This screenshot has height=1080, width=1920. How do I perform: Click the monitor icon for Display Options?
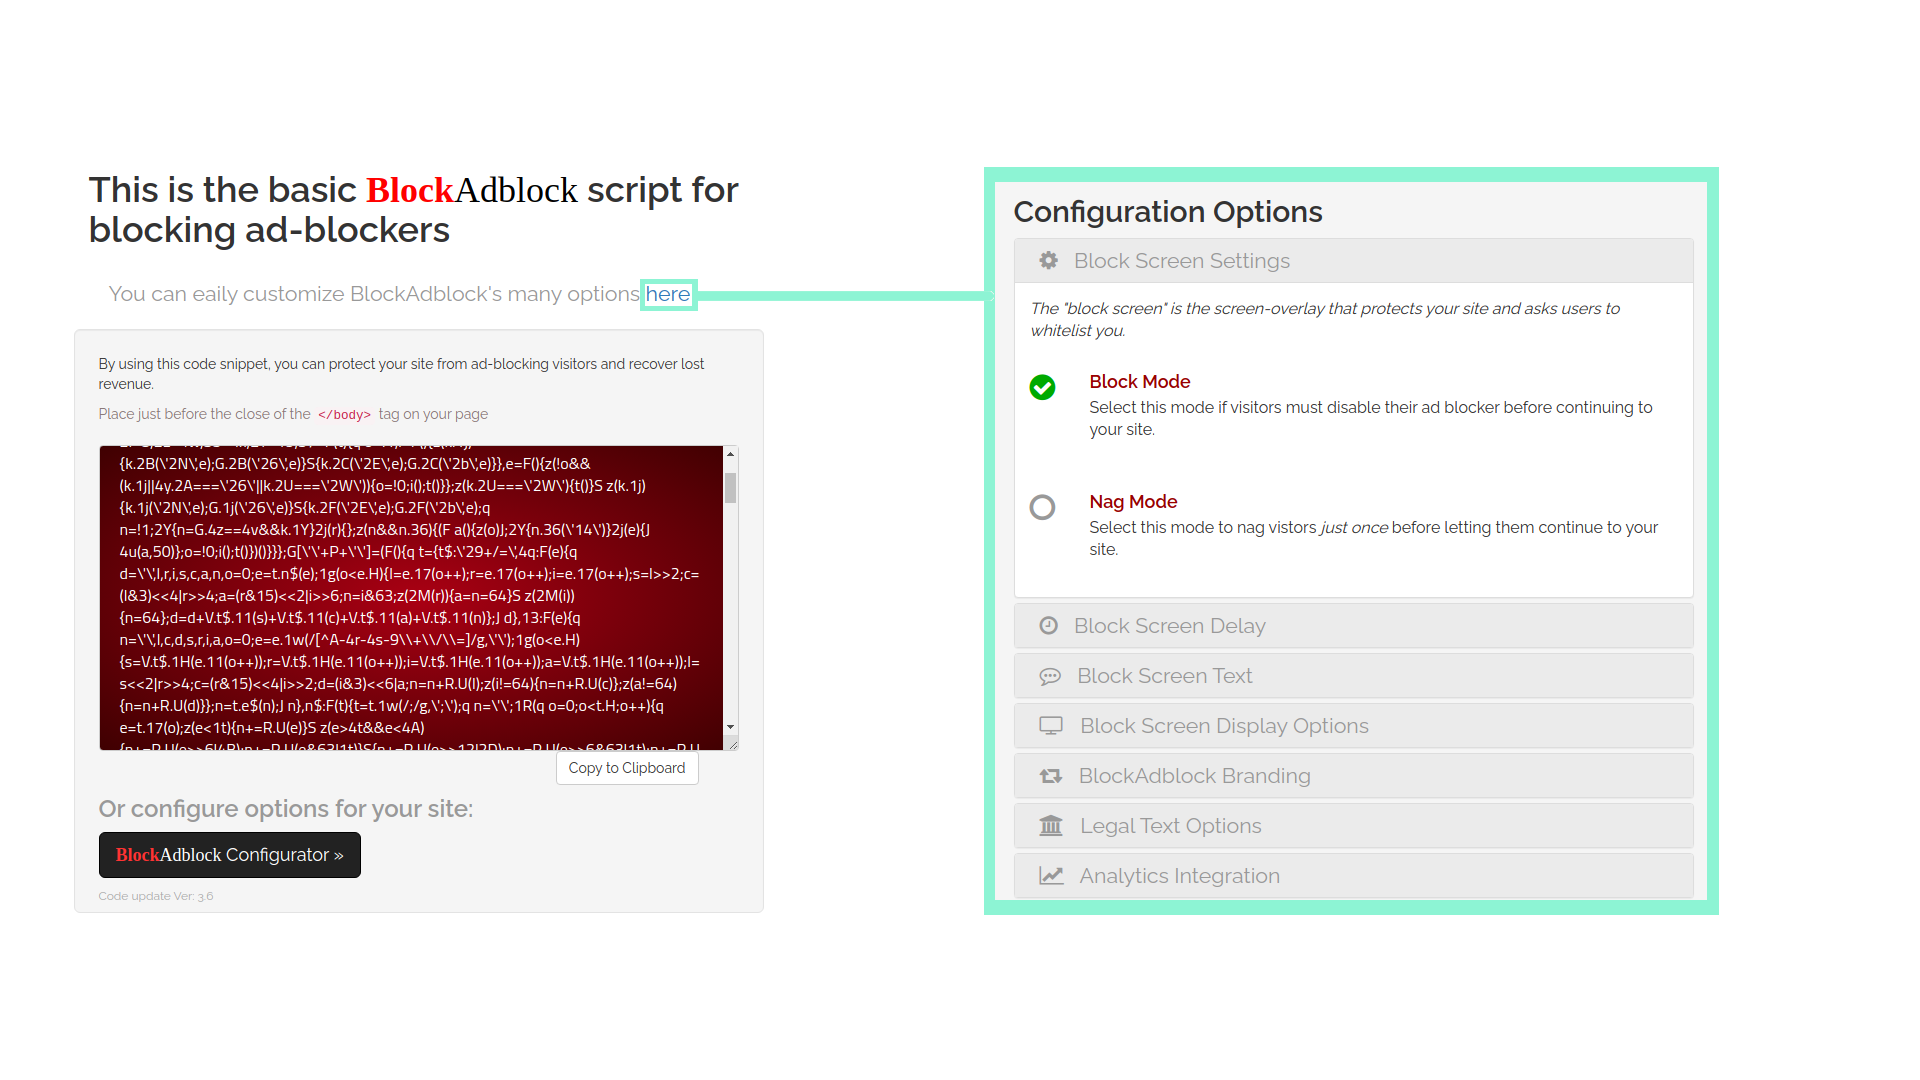(x=1051, y=726)
